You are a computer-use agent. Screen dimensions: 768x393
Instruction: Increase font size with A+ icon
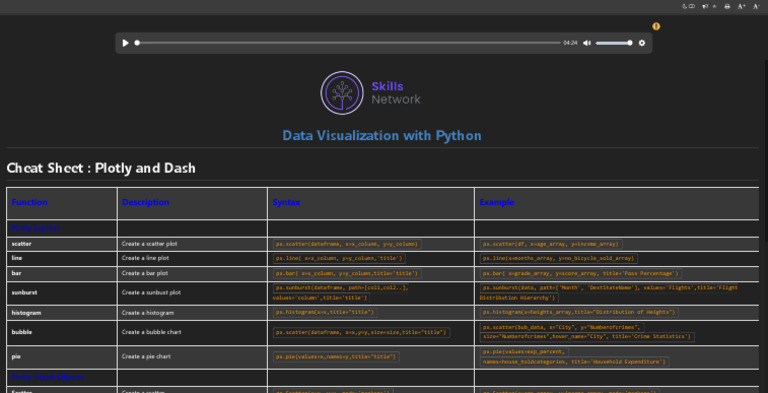742,6
